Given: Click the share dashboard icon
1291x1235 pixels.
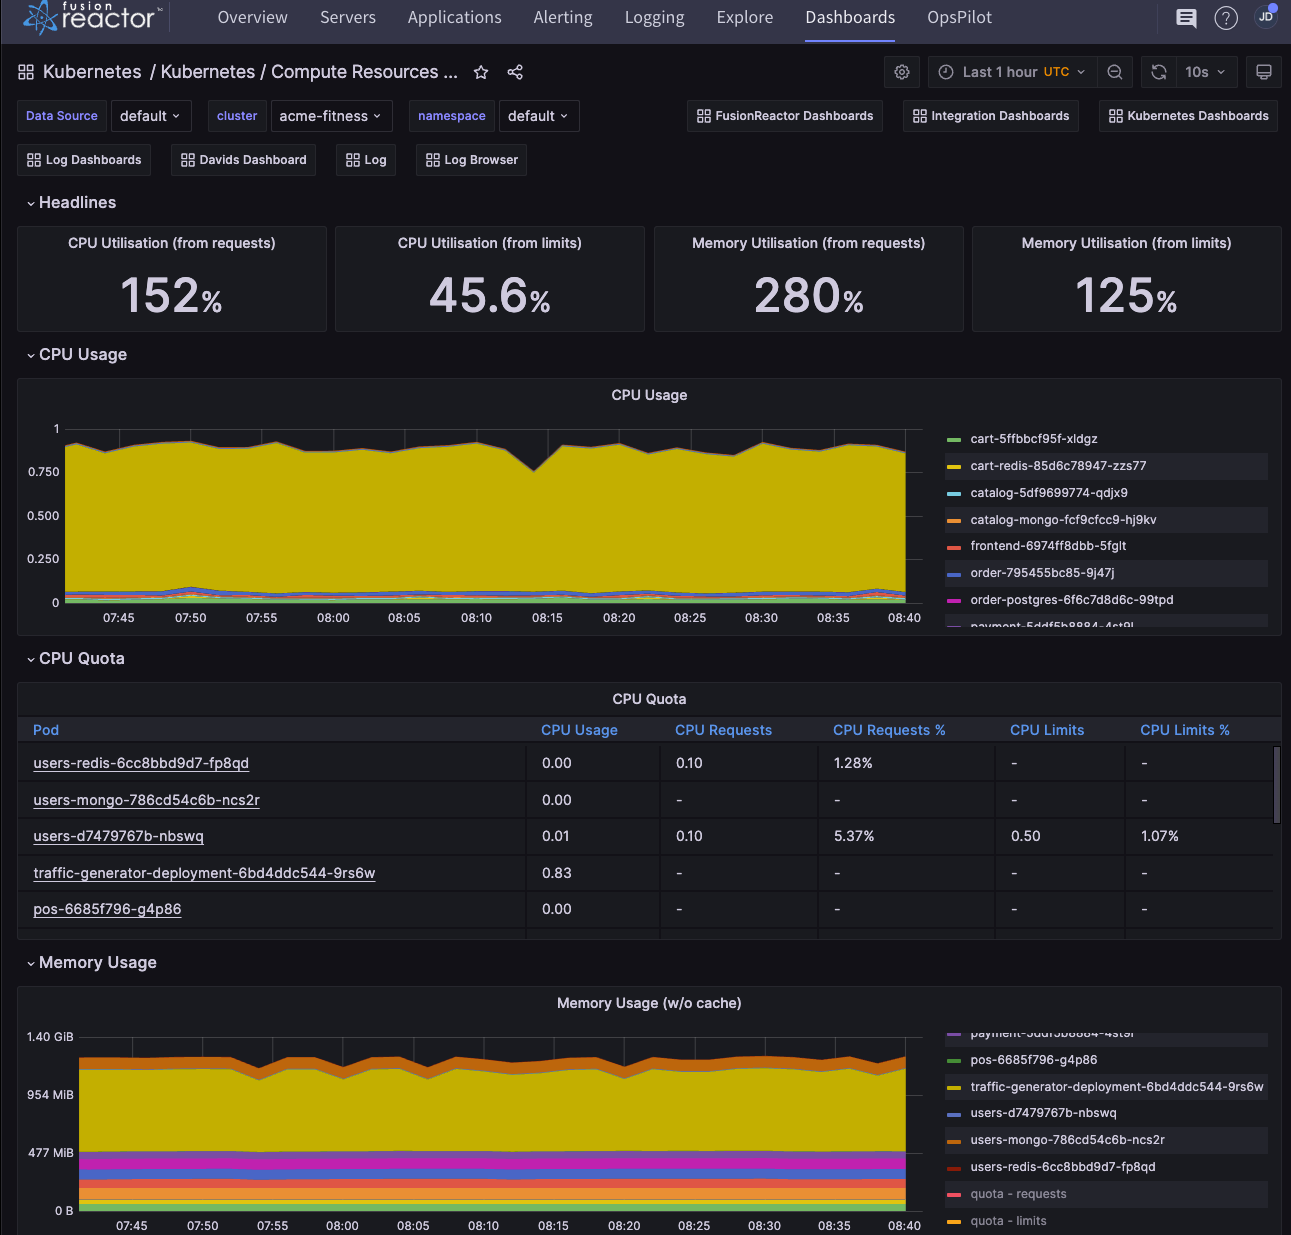Looking at the screenshot, I should pyautogui.click(x=515, y=72).
